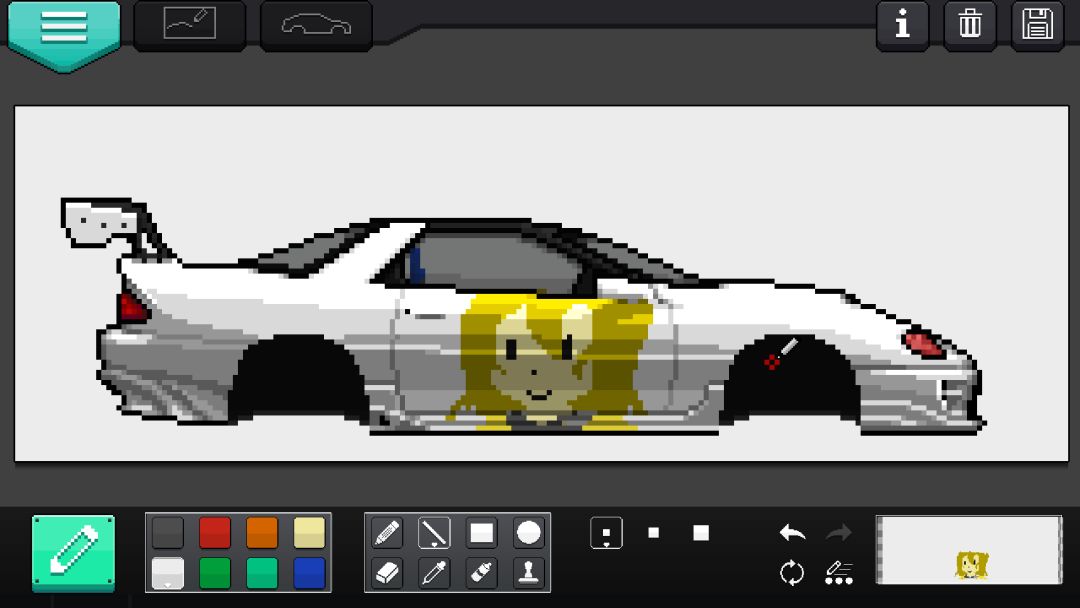Select the line tool

click(x=434, y=533)
